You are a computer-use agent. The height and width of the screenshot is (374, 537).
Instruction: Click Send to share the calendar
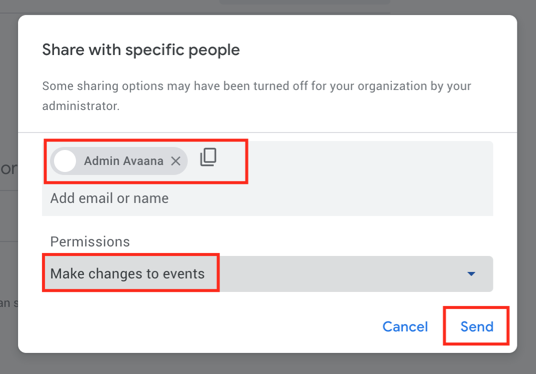tap(476, 326)
